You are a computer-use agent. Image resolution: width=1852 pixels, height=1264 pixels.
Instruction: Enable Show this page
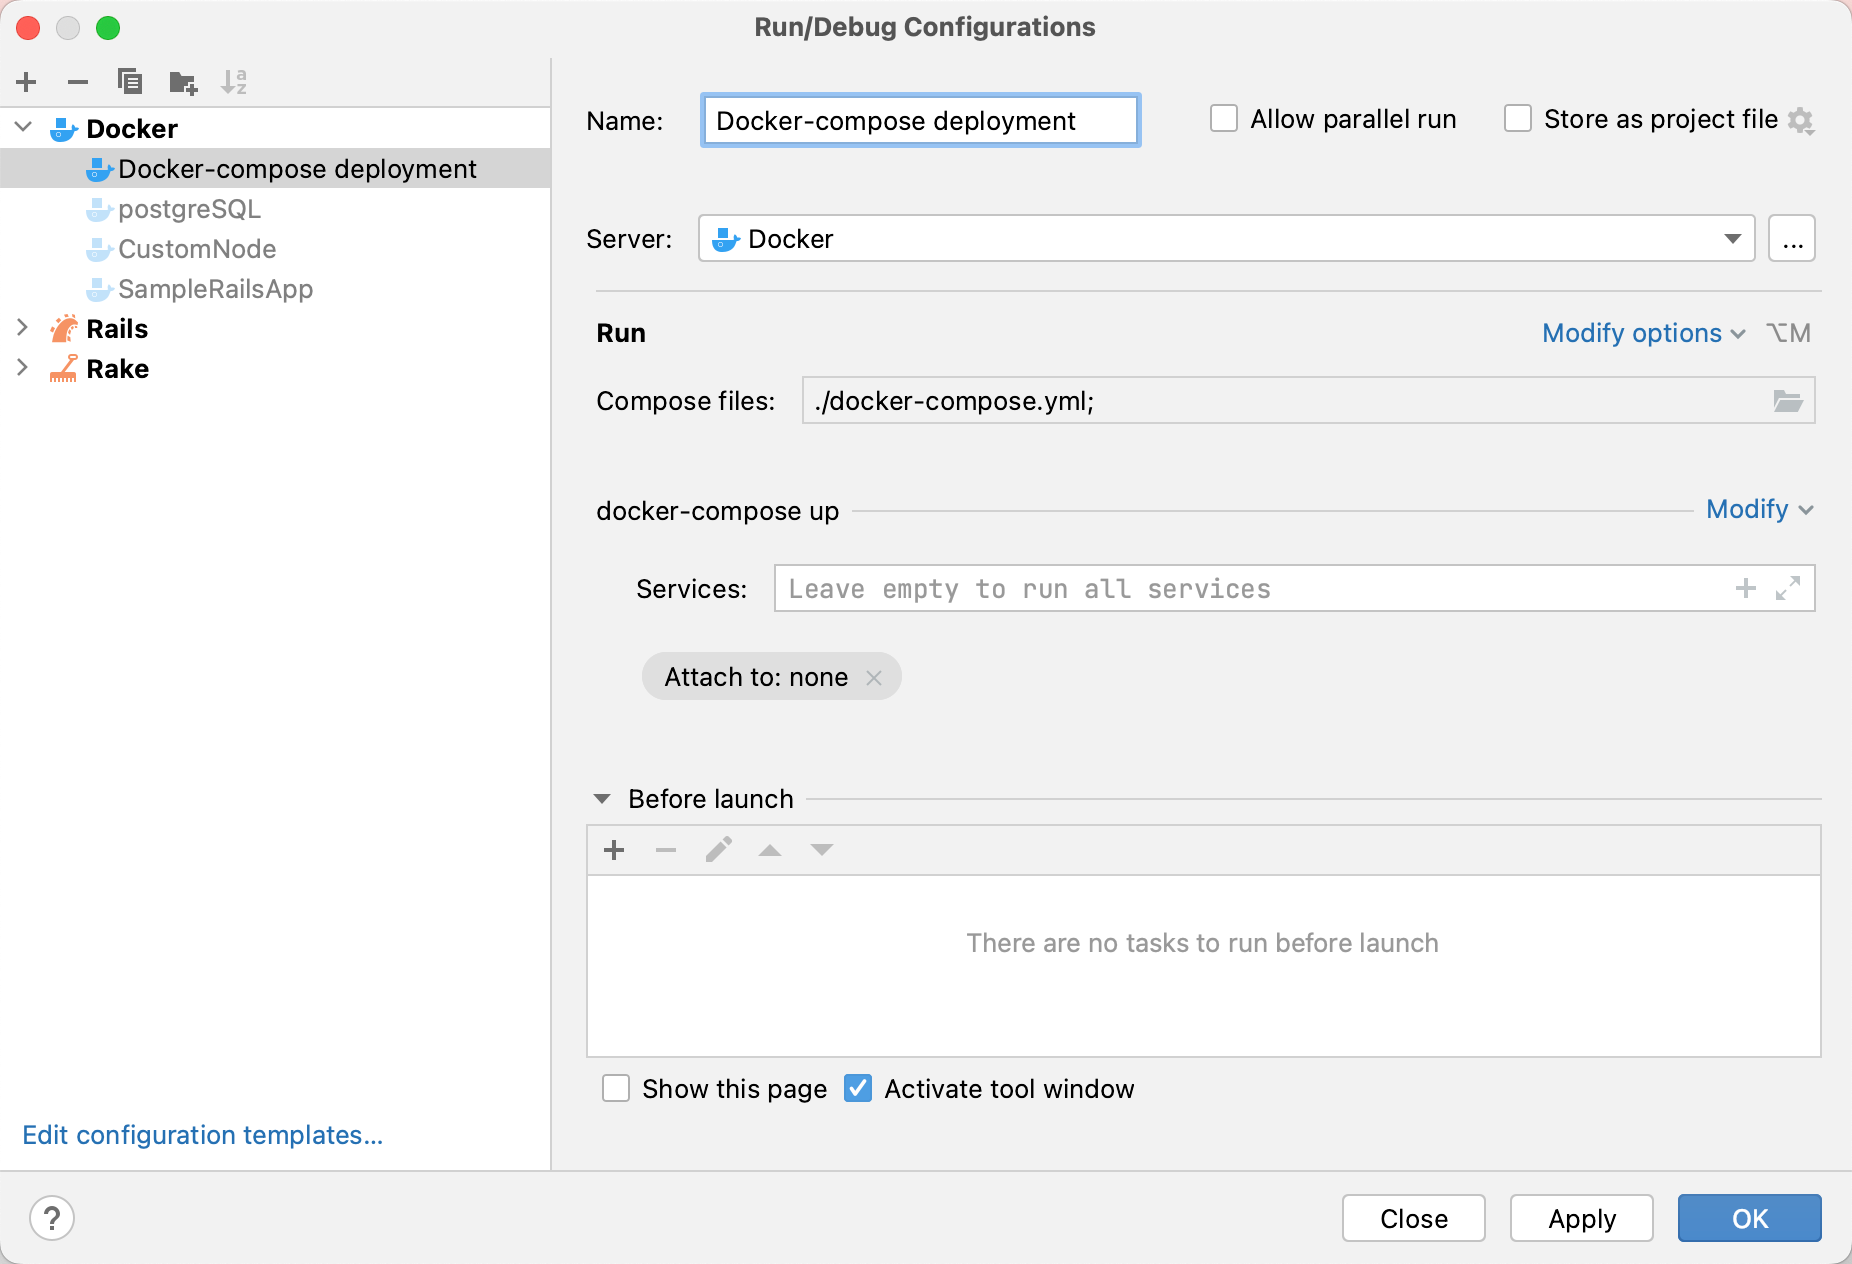coord(616,1088)
